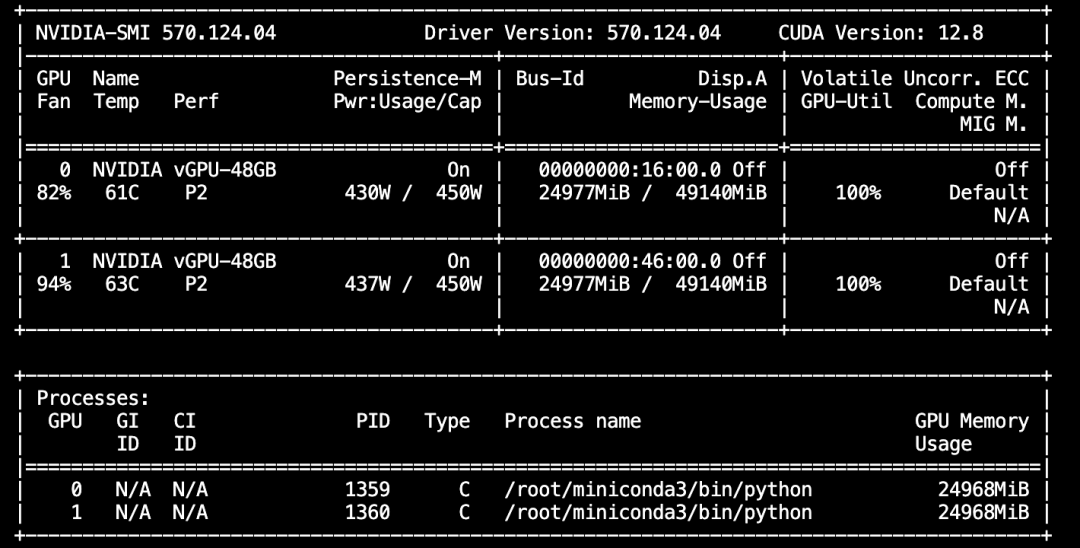Click the 61C temperature value
The image size is (1080, 548).
click(122, 193)
